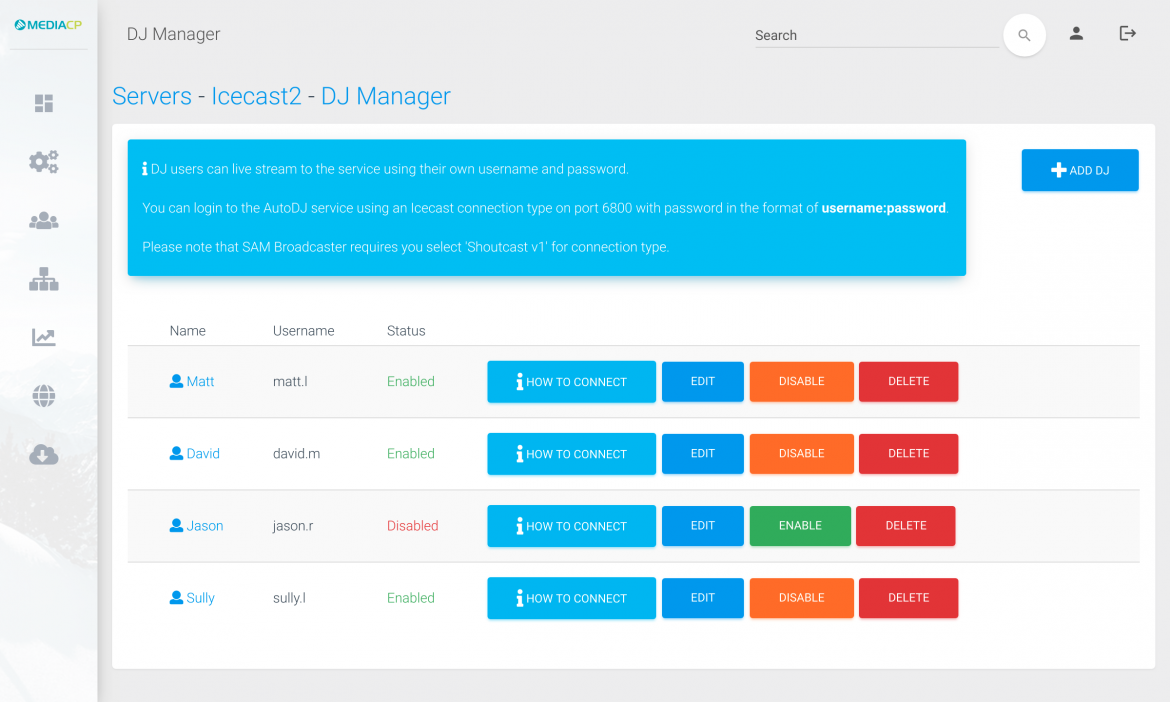1170x702 pixels.
Task: Delete the Jason DJ account
Action: click(906, 526)
